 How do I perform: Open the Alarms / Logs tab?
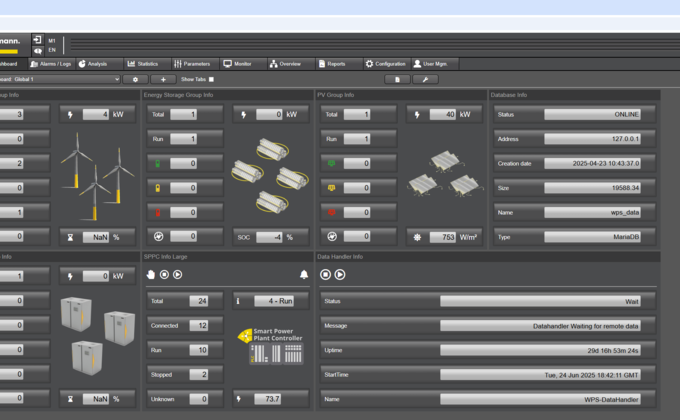click(50, 63)
